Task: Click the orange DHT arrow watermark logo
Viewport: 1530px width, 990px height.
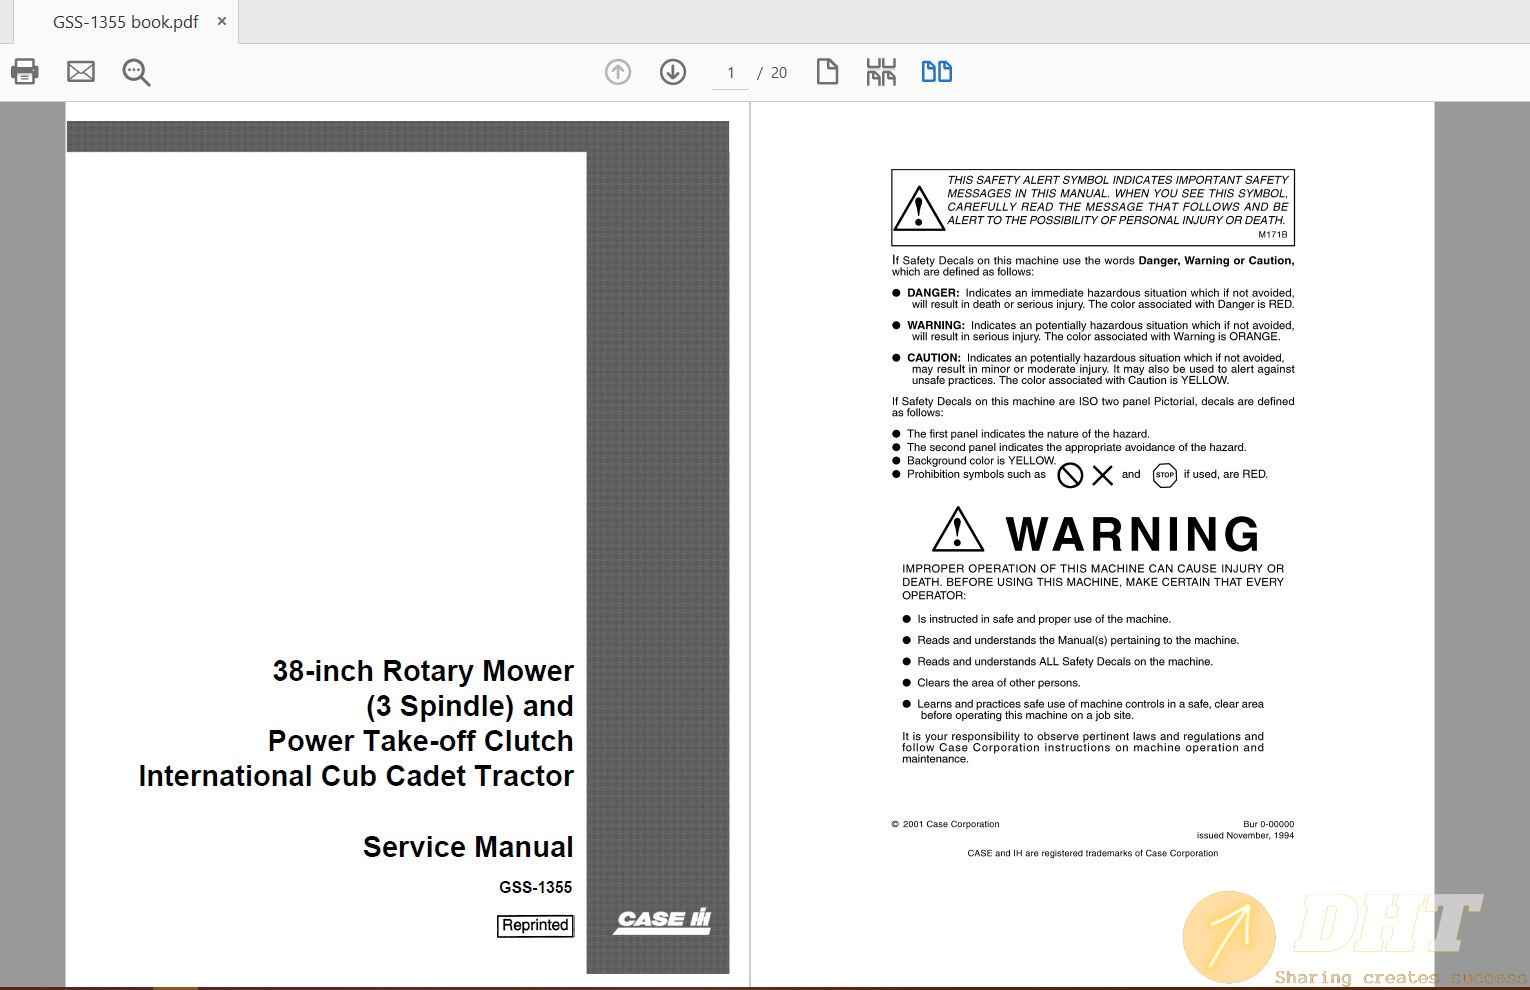Action: point(1229,937)
